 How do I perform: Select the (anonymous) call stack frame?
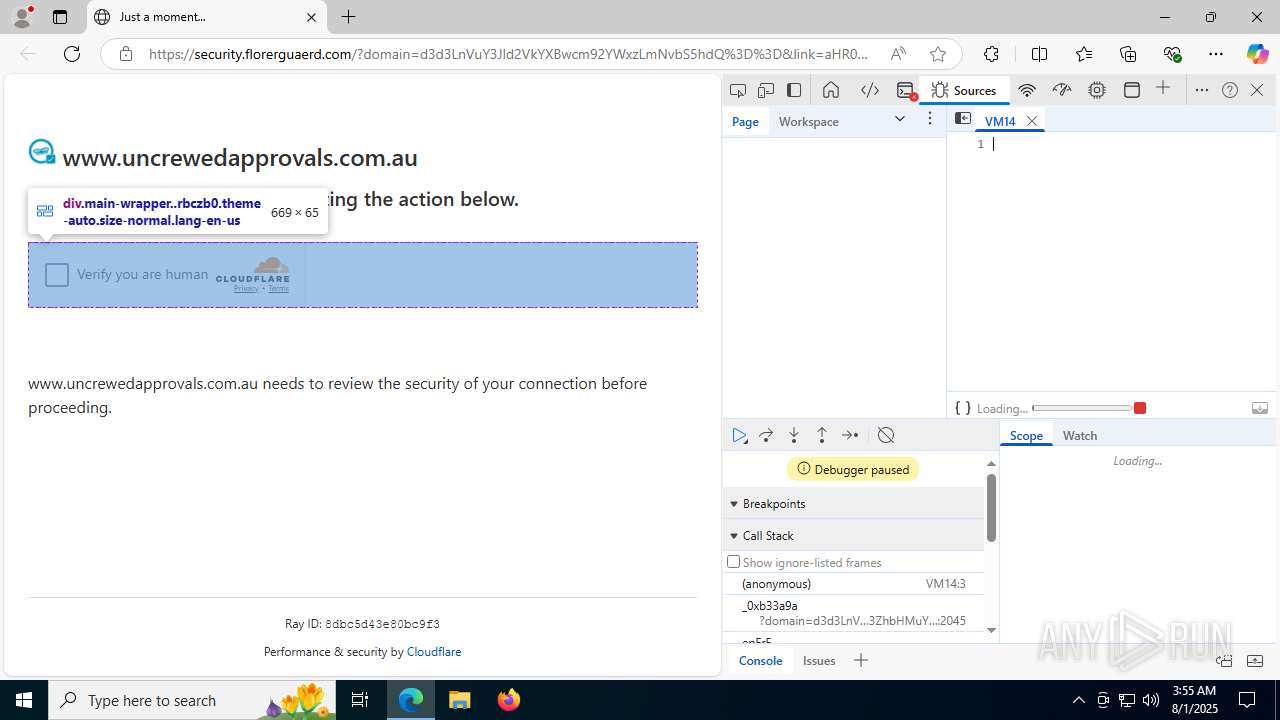point(853,583)
